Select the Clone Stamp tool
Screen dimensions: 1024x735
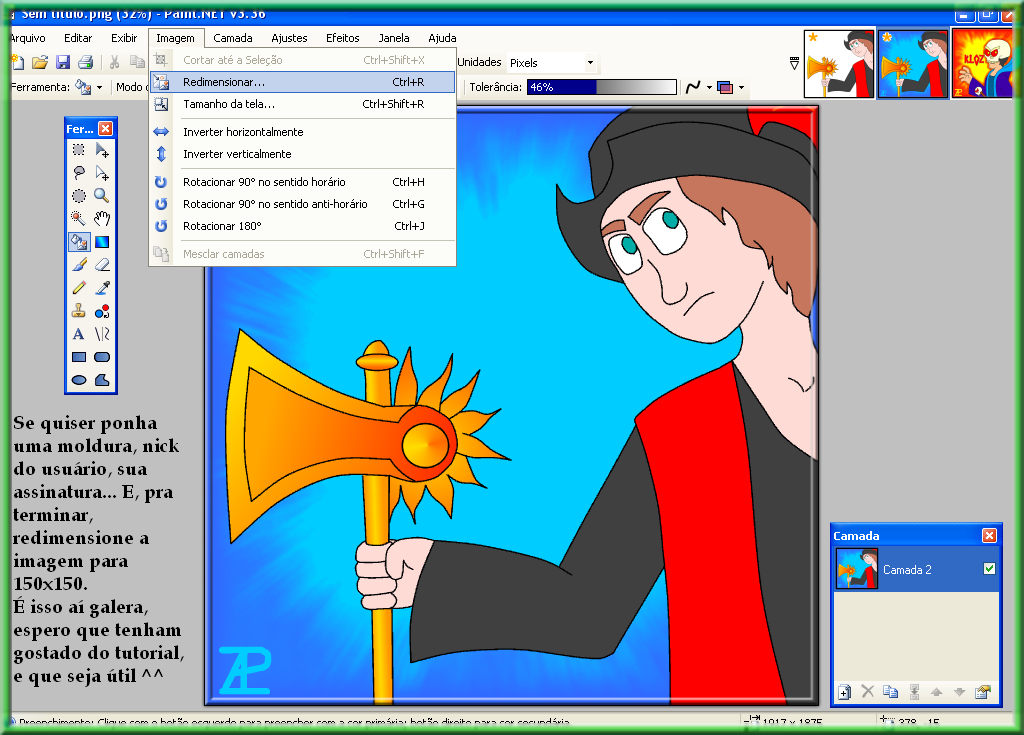tap(78, 311)
